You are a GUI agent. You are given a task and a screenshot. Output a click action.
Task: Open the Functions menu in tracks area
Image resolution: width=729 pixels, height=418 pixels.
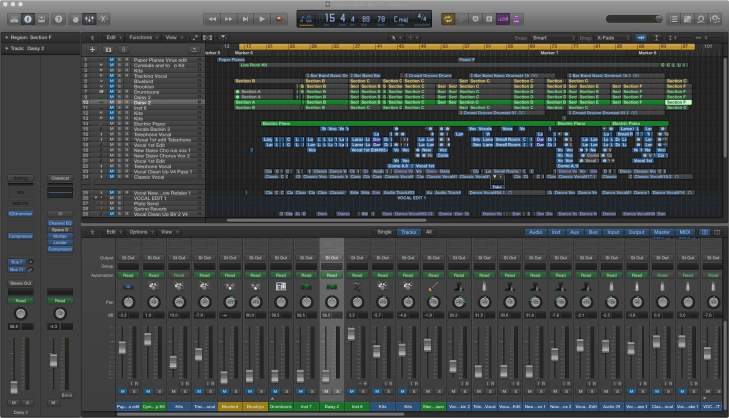[x=141, y=36]
